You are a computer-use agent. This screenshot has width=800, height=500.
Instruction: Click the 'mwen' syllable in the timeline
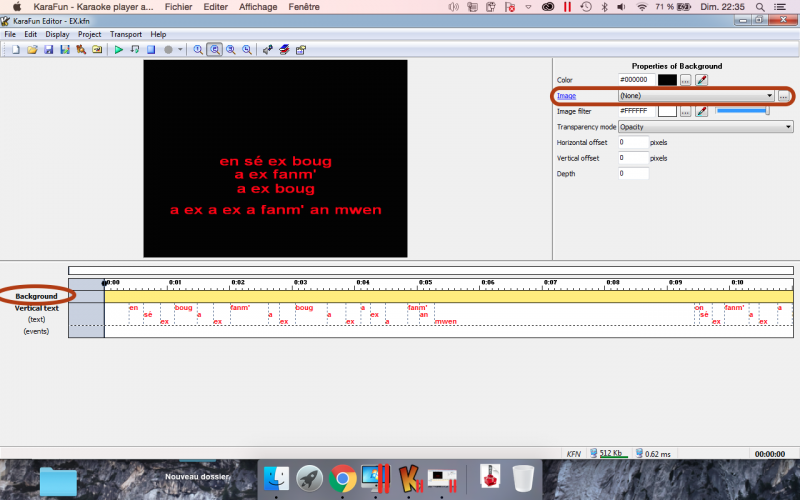pos(445,321)
